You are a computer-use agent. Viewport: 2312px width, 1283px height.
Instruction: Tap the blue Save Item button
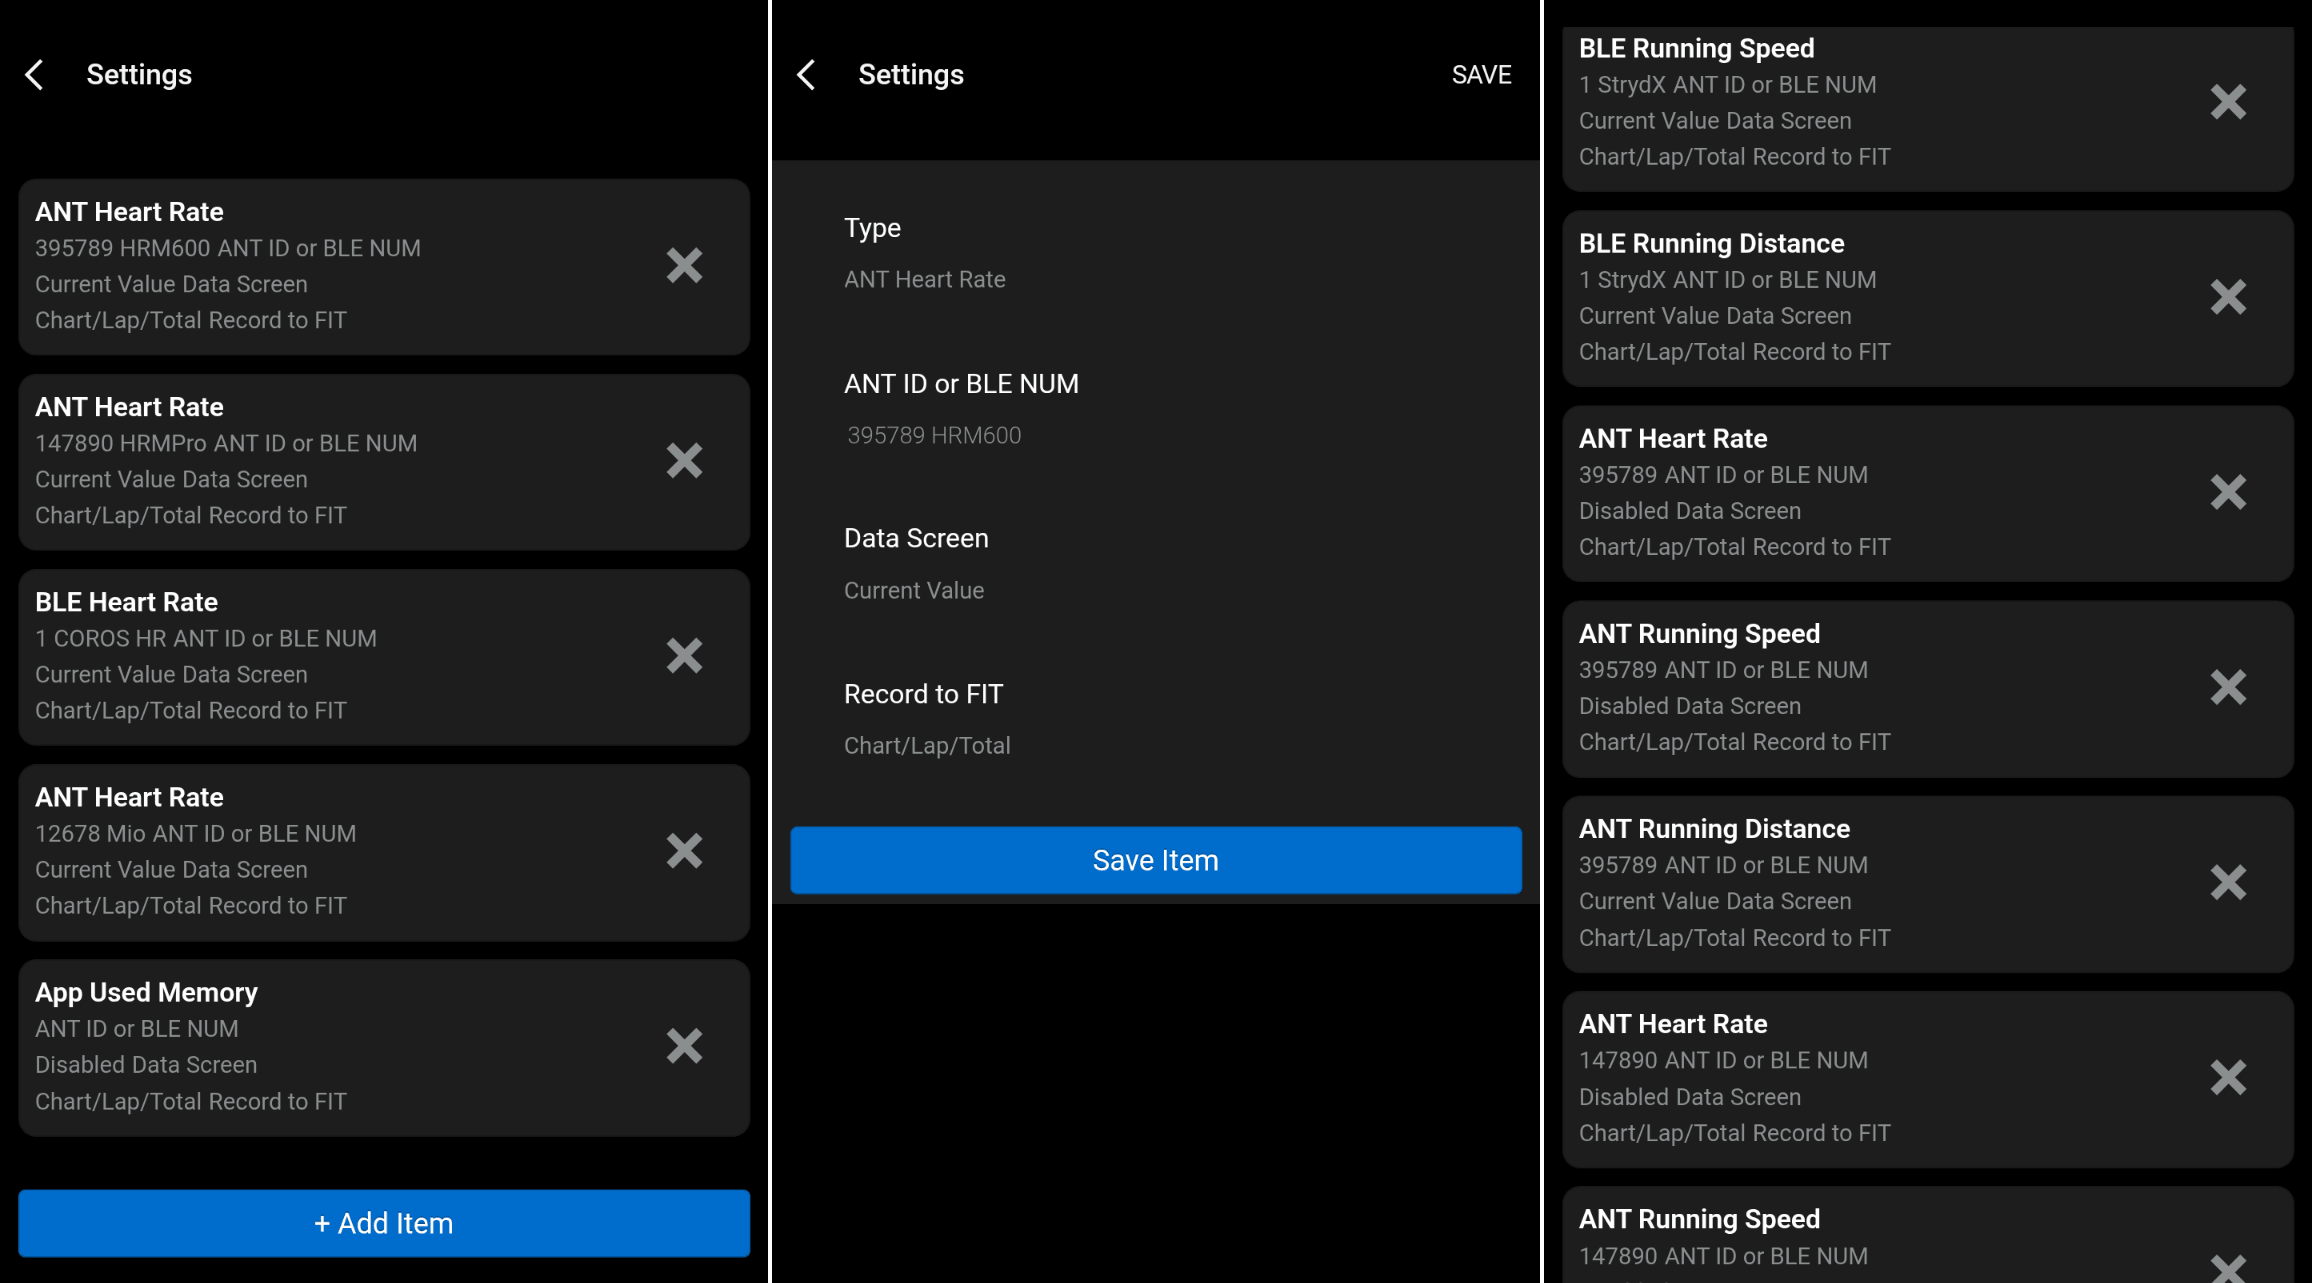pos(1156,860)
